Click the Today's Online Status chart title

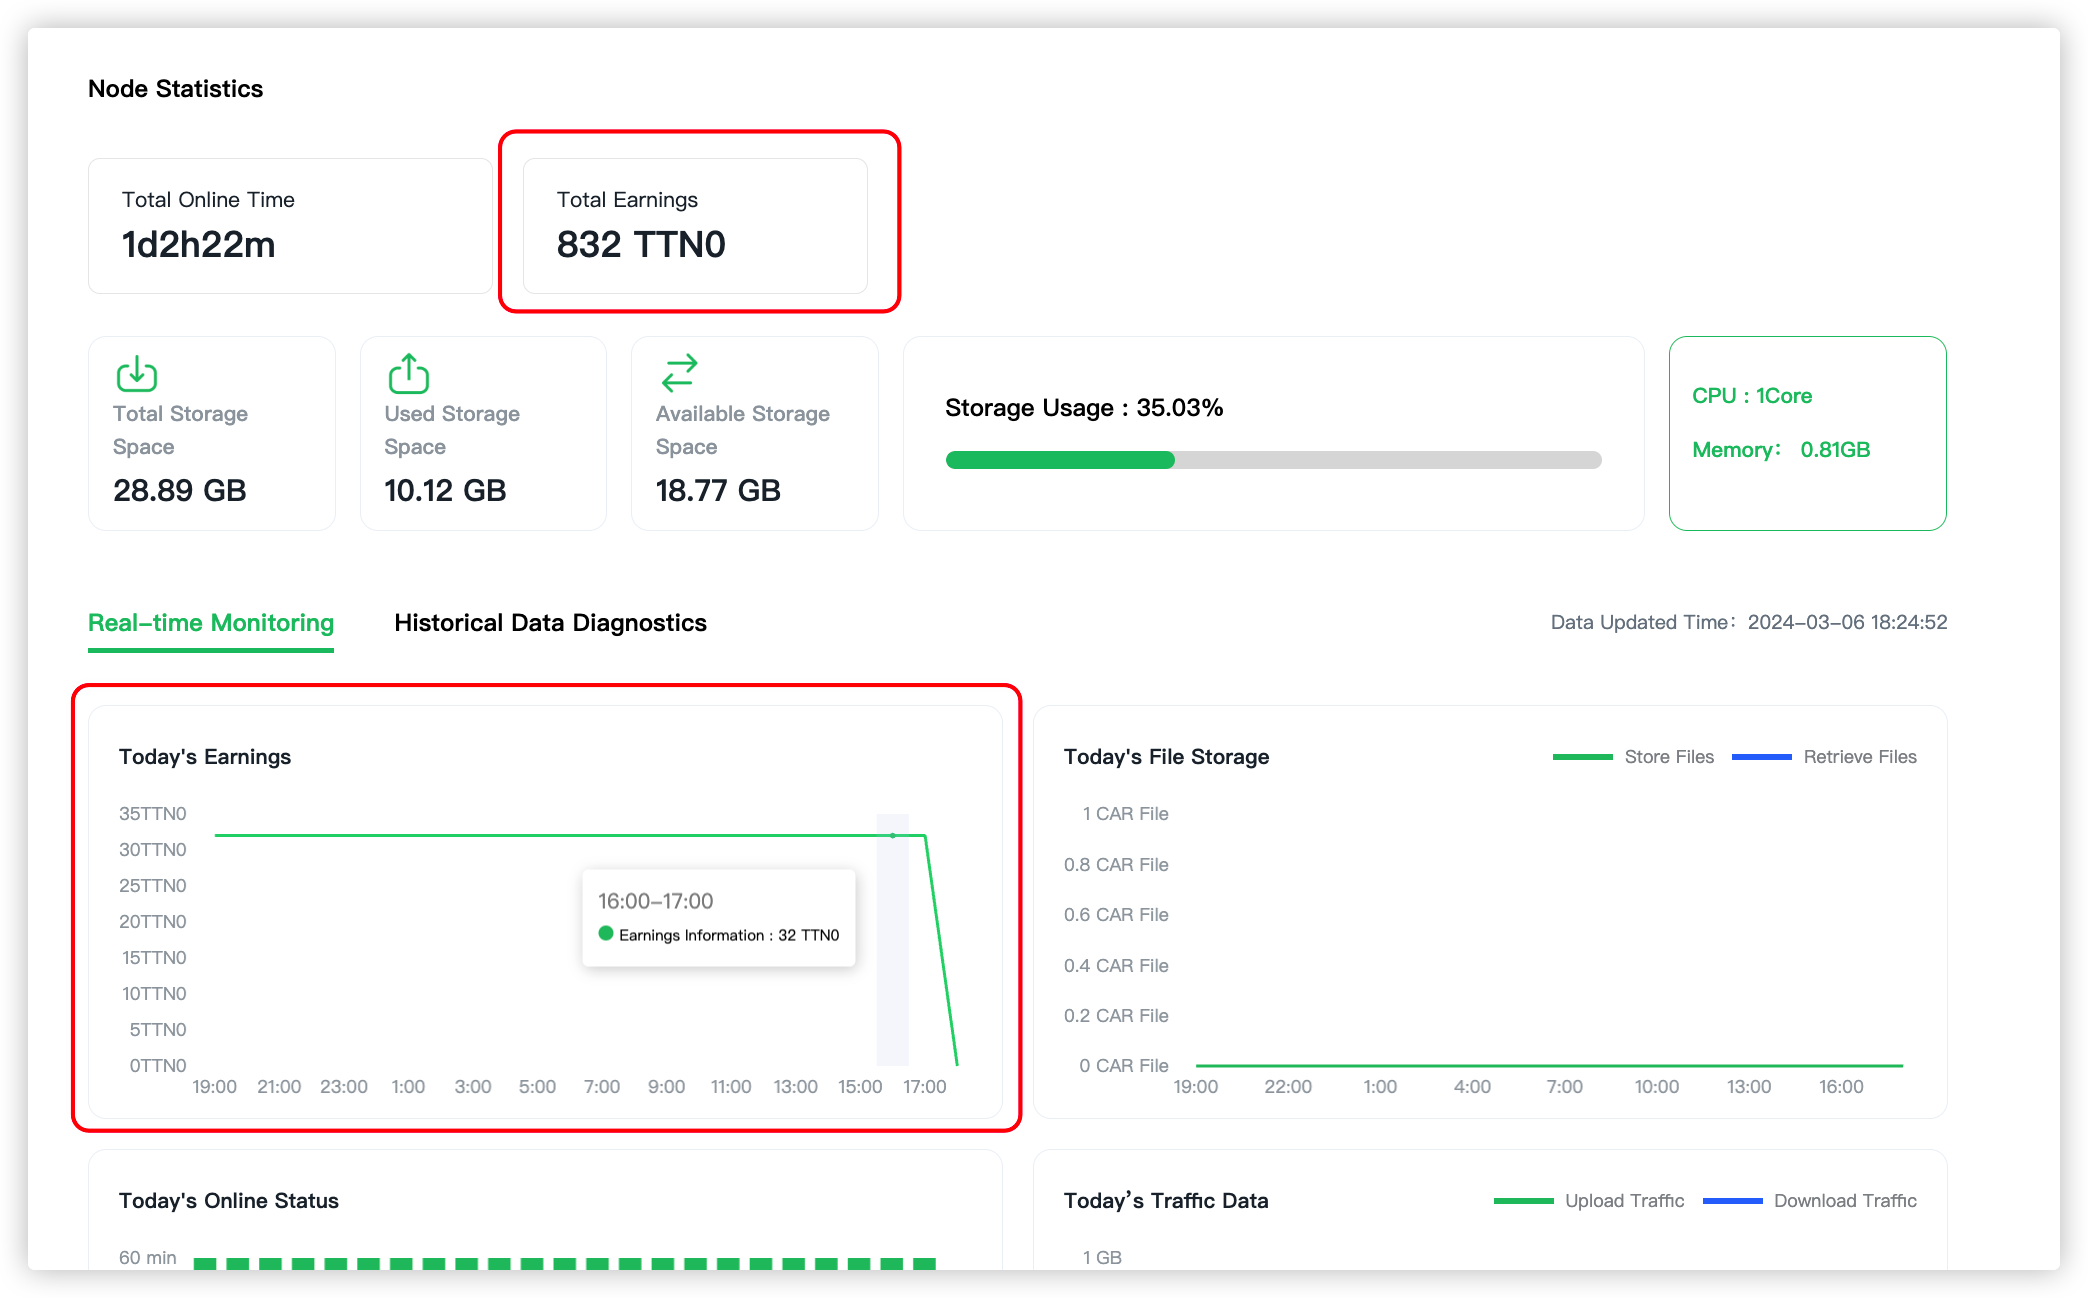pyautogui.click(x=229, y=1200)
